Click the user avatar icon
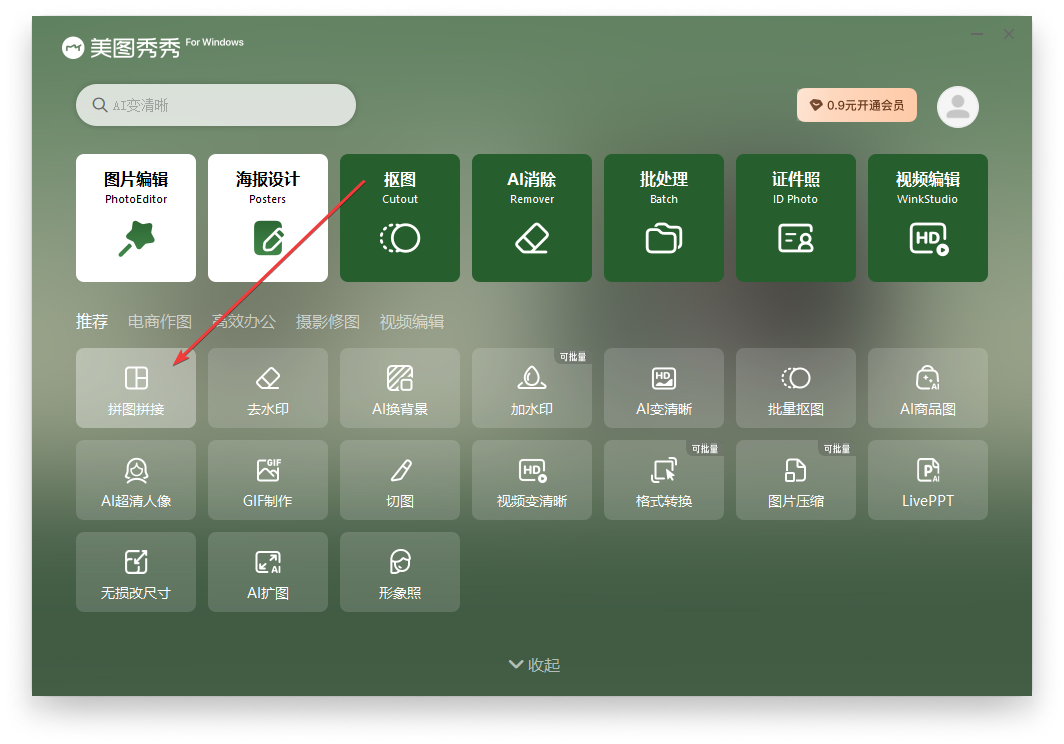The width and height of the screenshot is (1064, 744). 957,107
